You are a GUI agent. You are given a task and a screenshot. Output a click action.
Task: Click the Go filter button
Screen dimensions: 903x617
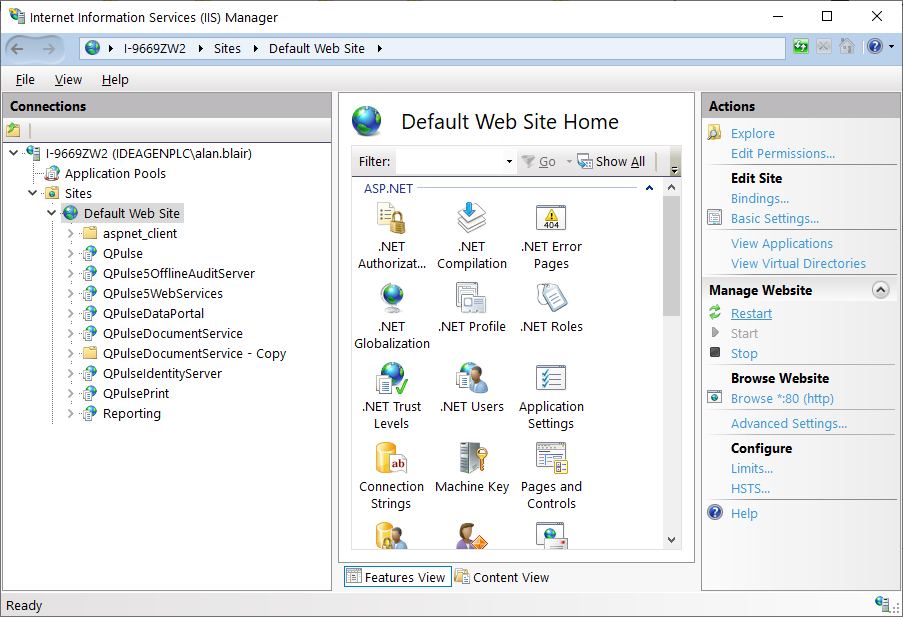[538, 161]
